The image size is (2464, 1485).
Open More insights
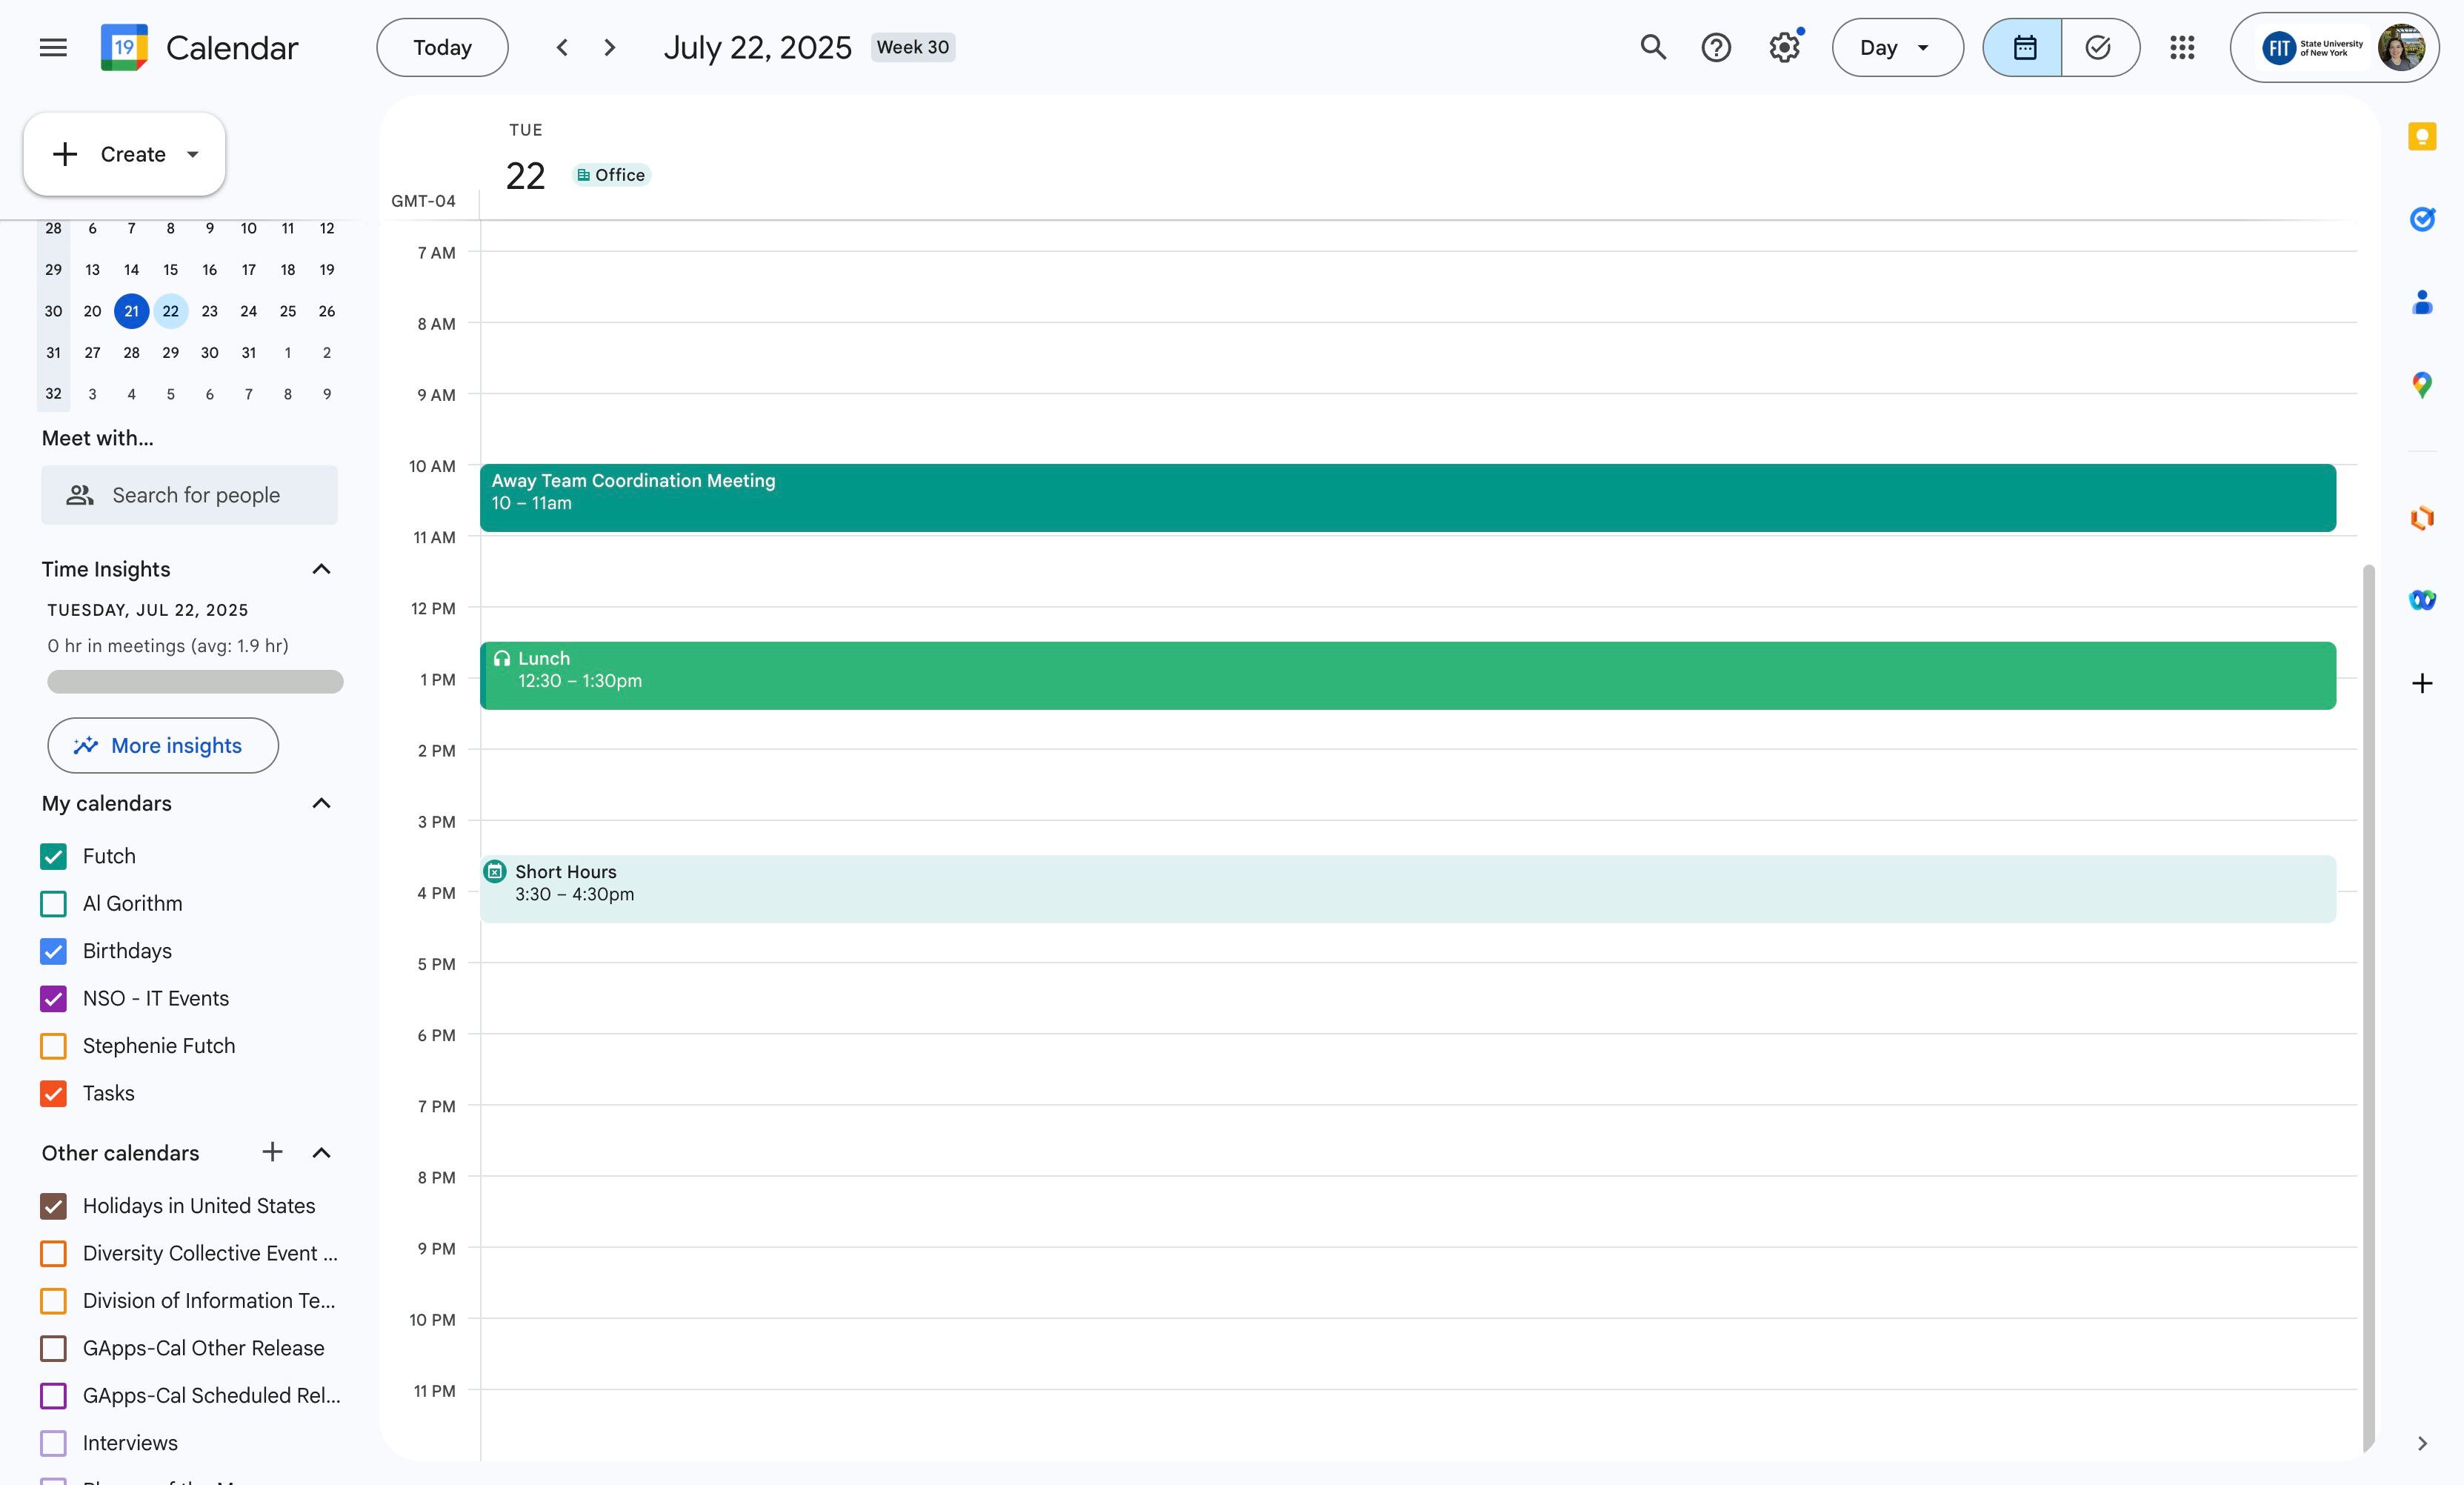163,745
